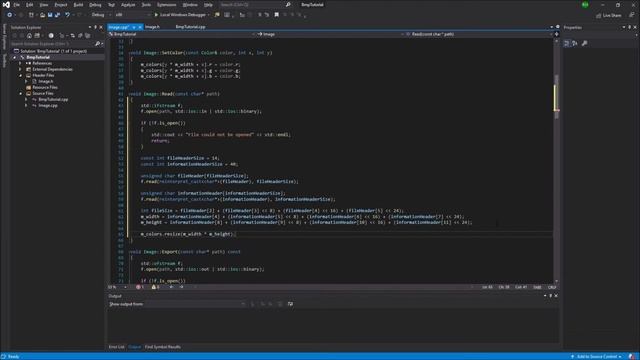Click the user account avatar icon
This screenshot has width=640, height=360.
[585, 5]
